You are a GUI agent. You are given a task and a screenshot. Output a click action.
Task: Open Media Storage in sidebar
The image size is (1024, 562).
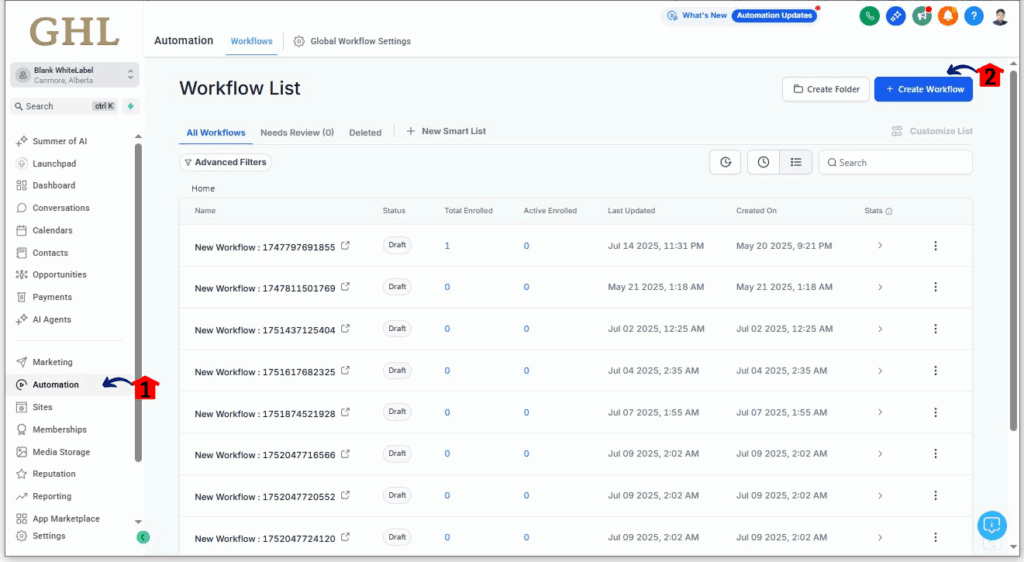coord(61,452)
